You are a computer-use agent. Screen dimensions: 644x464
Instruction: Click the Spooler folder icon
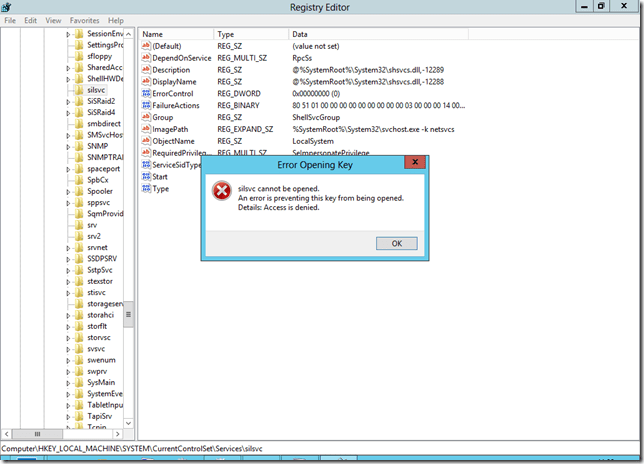click(x=79, y=191)
